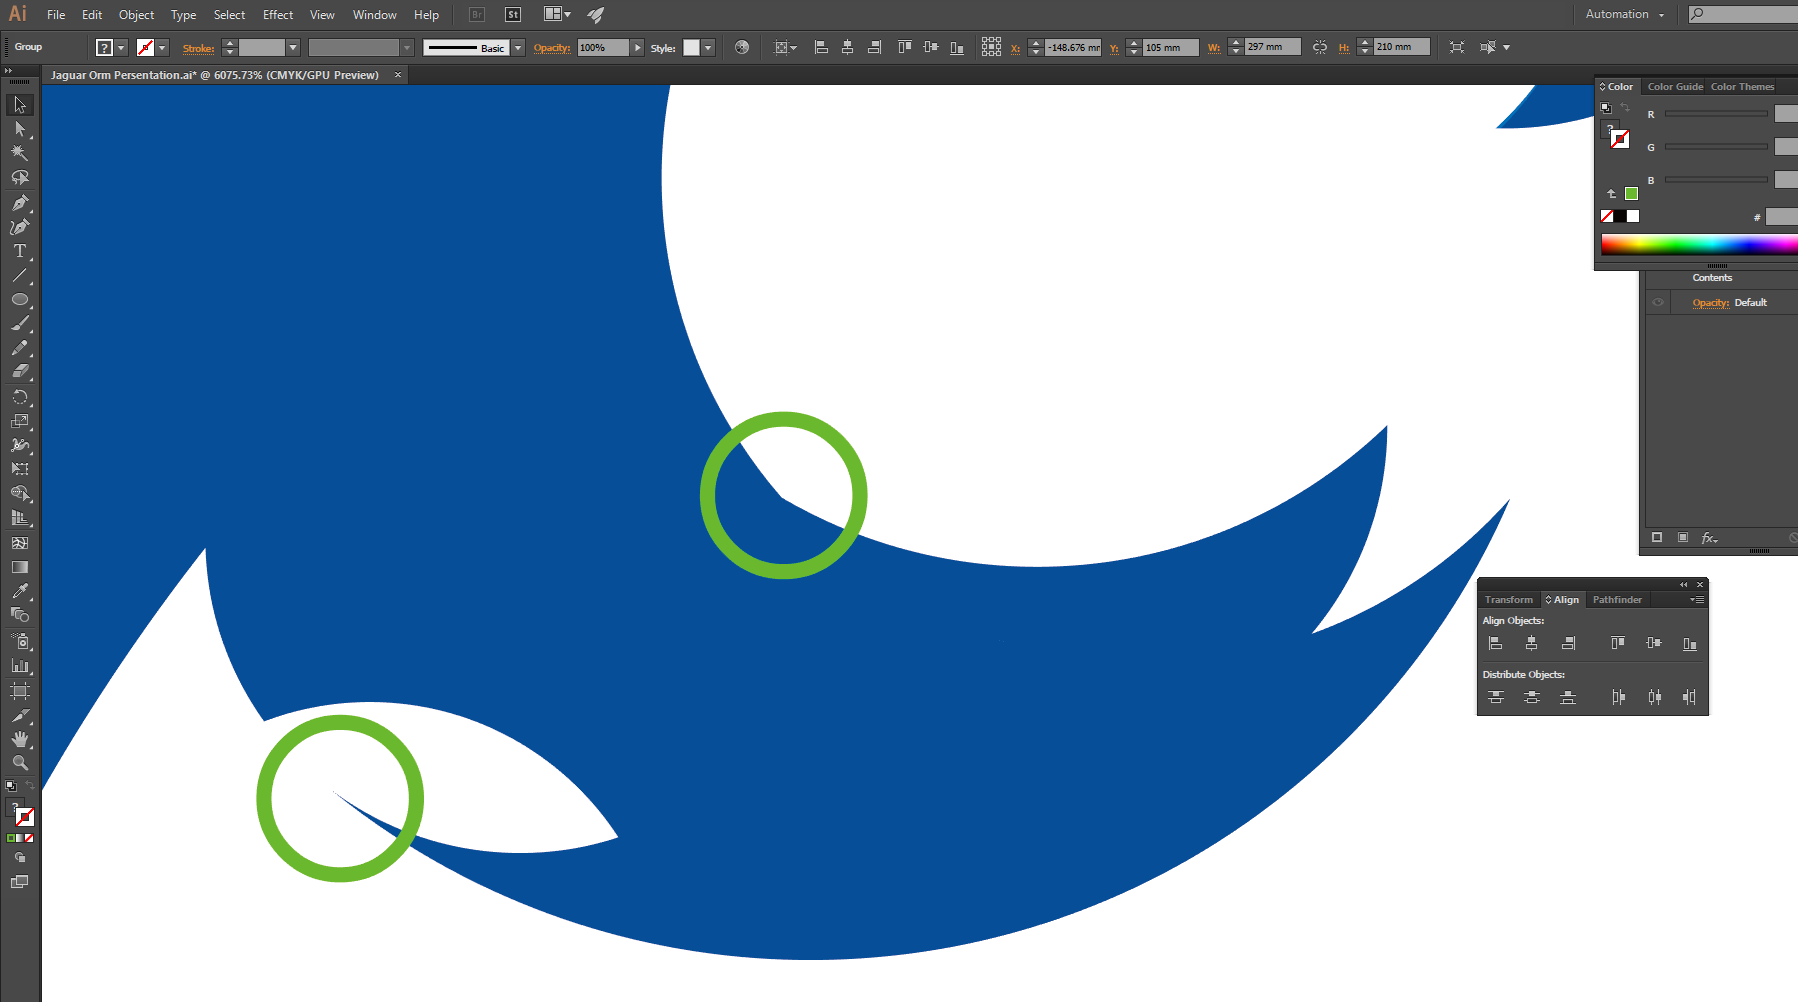1798x1002 pixels.
Task: Open the Object menu
Action: 136,15
